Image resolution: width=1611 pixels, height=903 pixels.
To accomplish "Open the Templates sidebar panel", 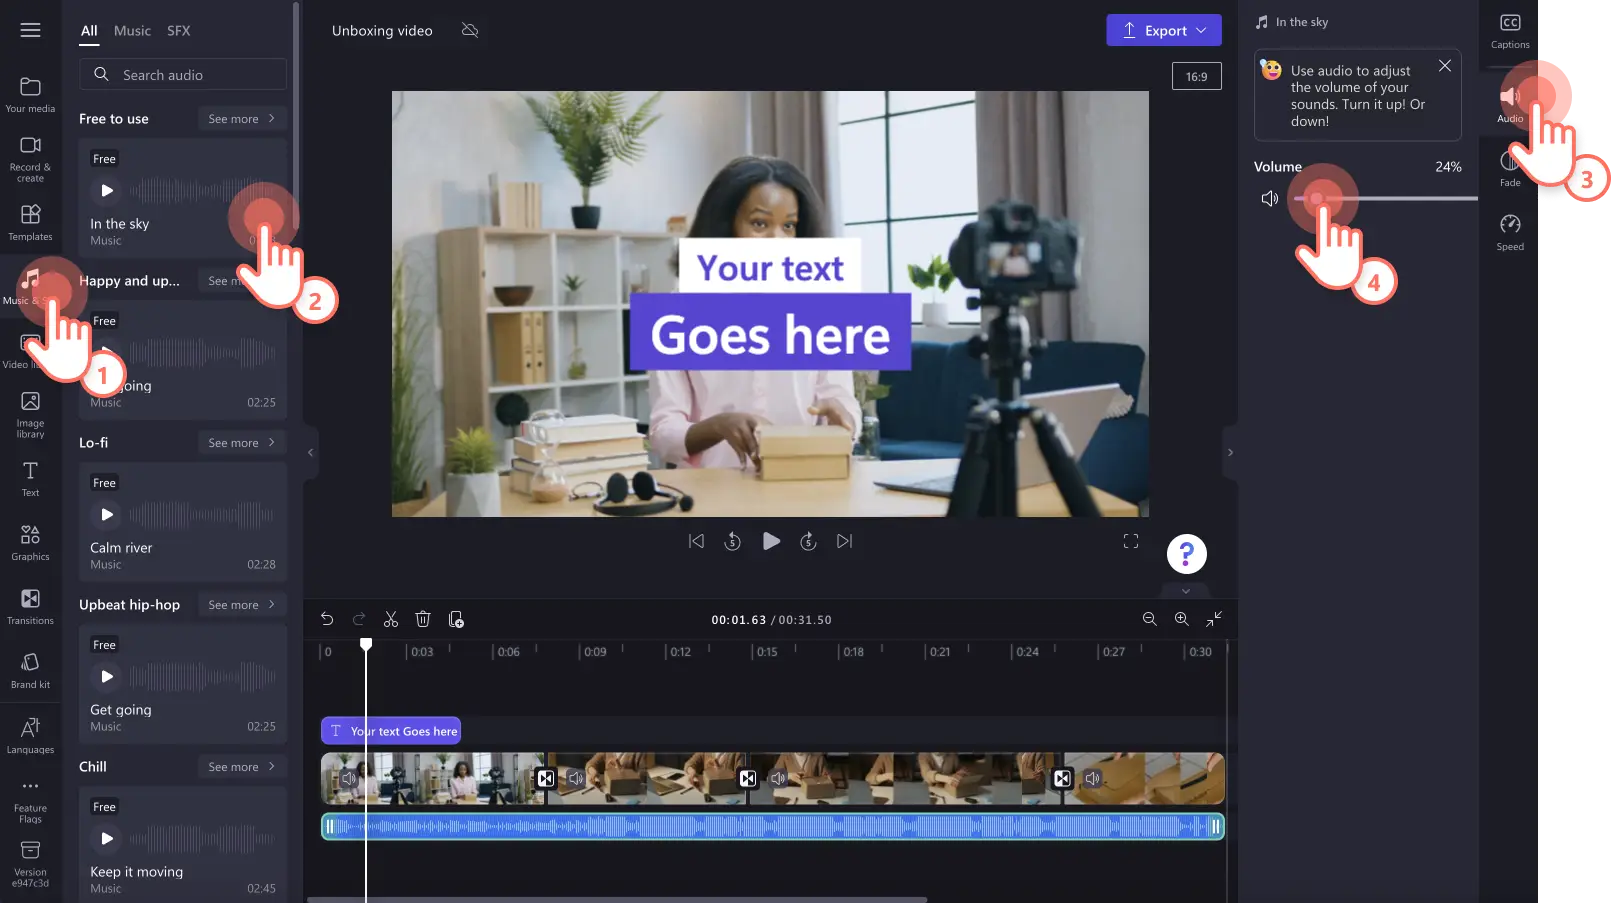I will 30,222.
